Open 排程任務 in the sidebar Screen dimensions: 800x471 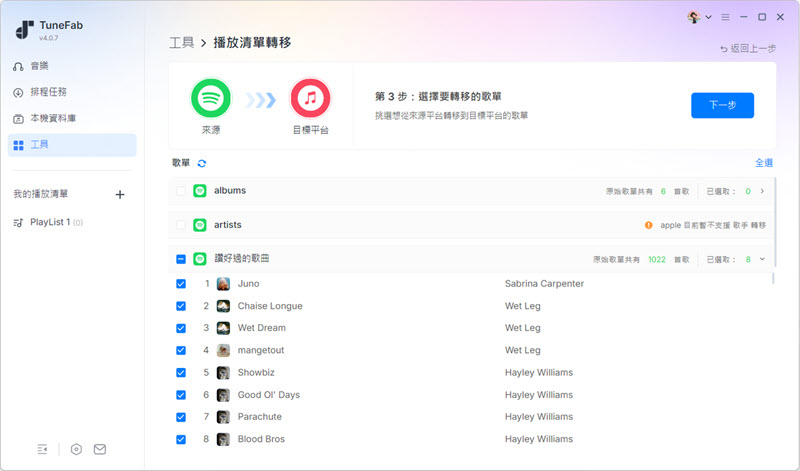(72, 92)
